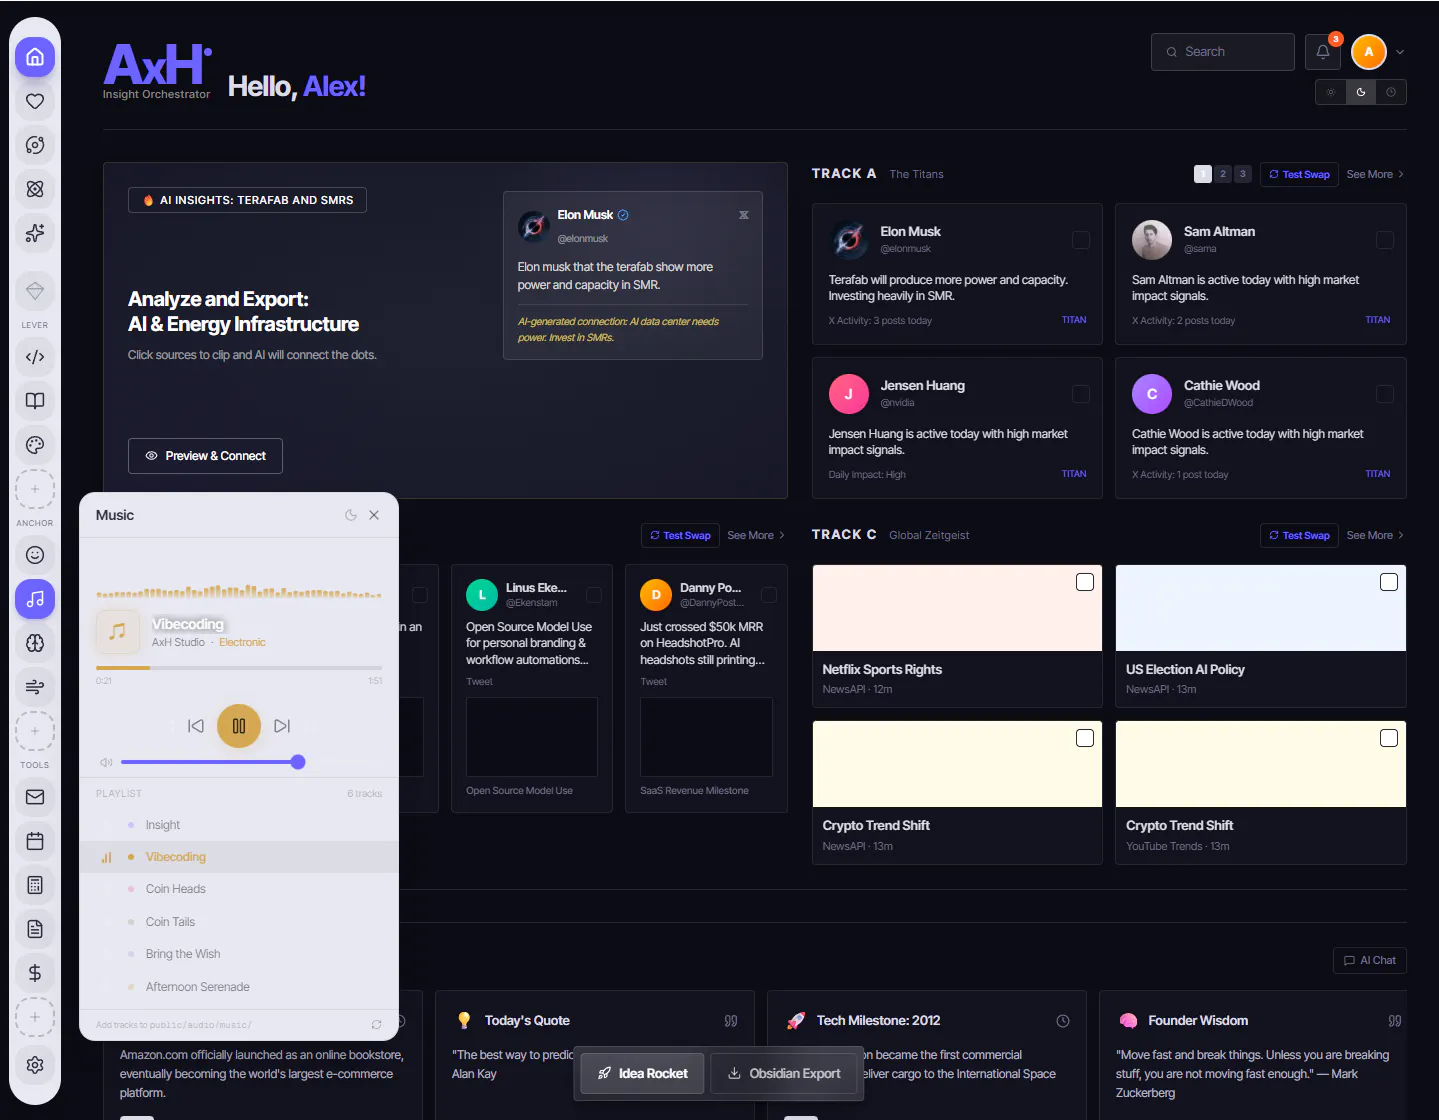Click the diamond icon above the LEVER label
Screen dimensions: 1439x1120
(x=35, y=291)
